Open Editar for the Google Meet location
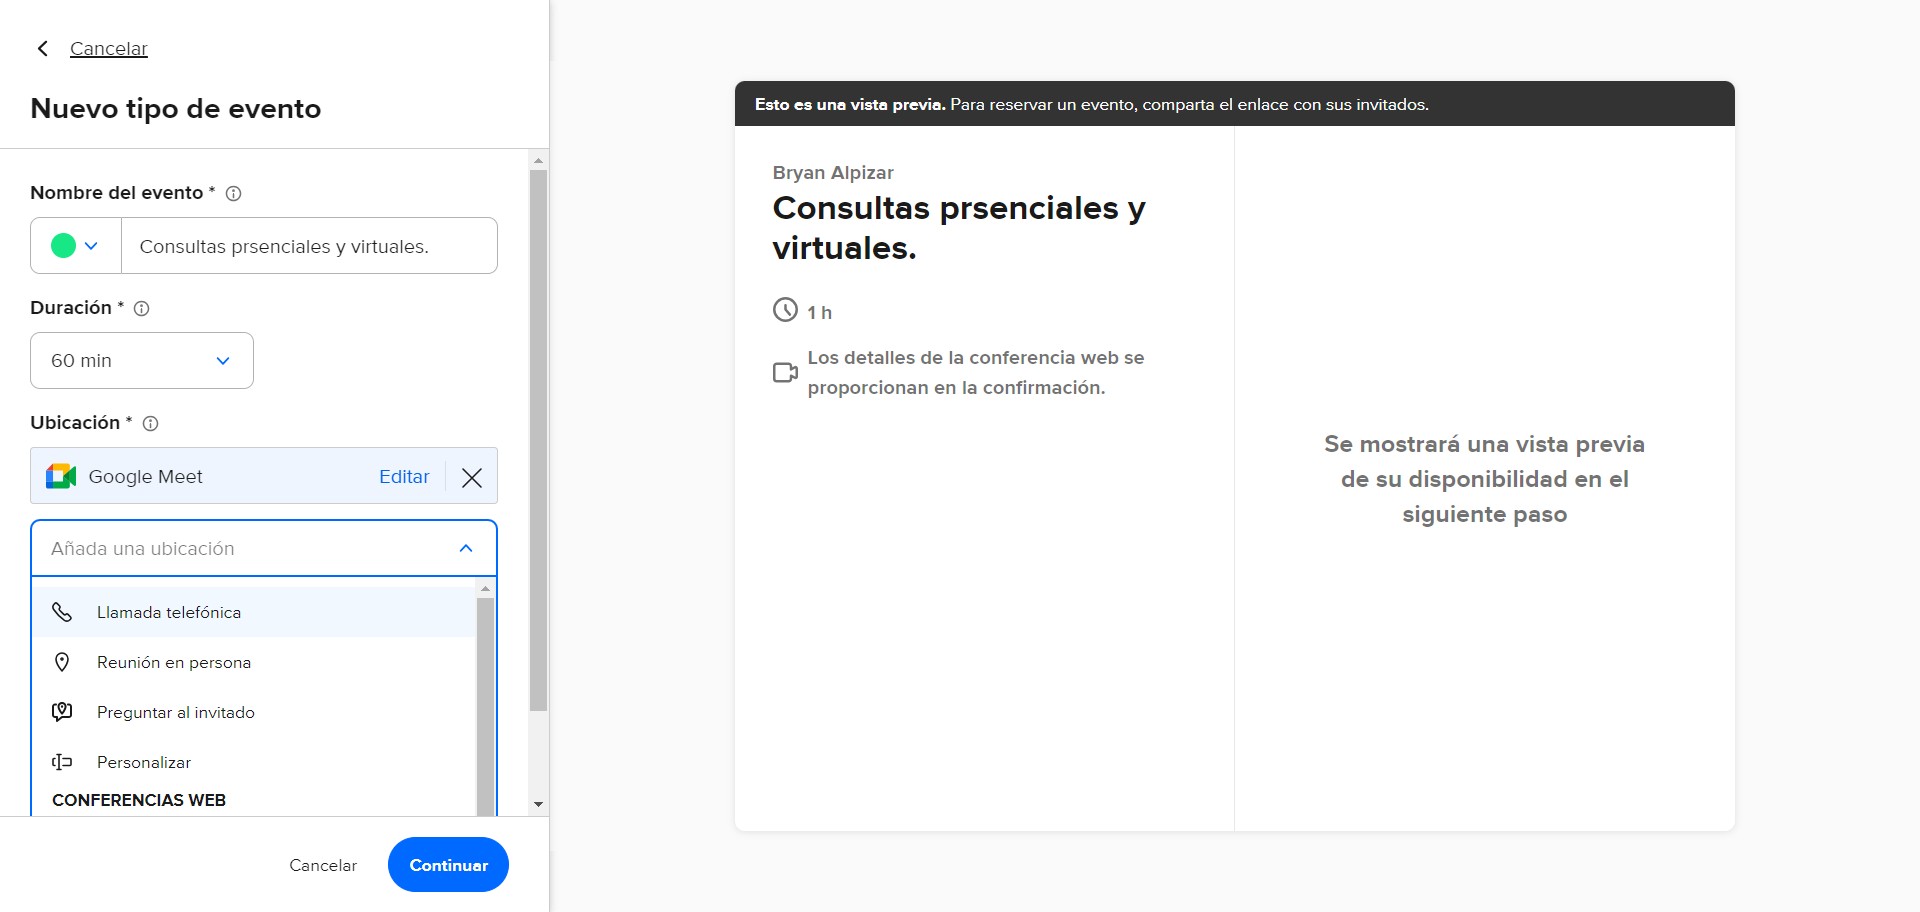The image size is (1920, 912). tap(403, 476)
